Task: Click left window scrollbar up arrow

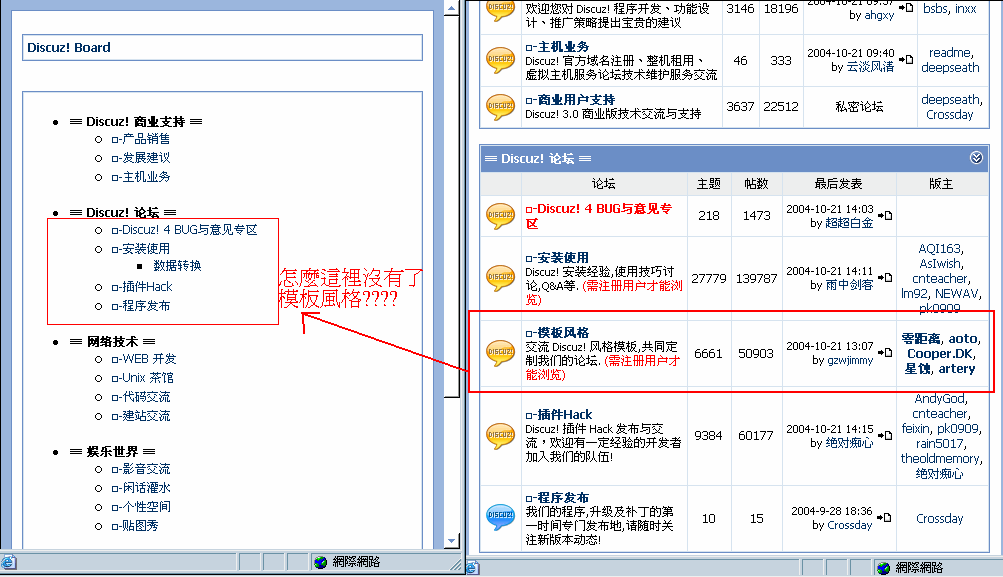Action: coord(452,8)
